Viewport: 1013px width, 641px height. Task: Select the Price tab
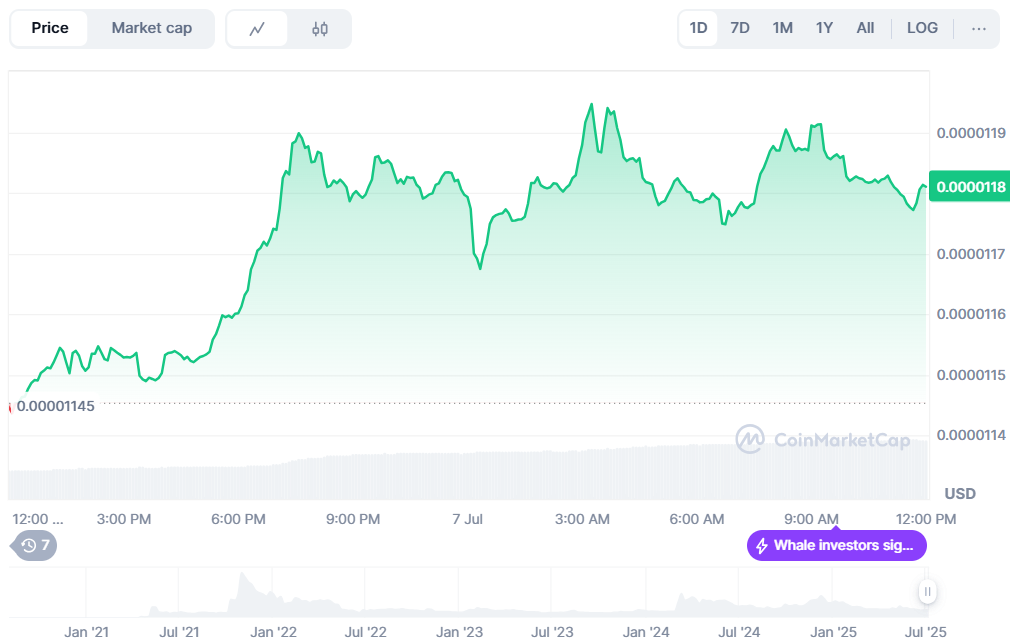coord(50,28)
